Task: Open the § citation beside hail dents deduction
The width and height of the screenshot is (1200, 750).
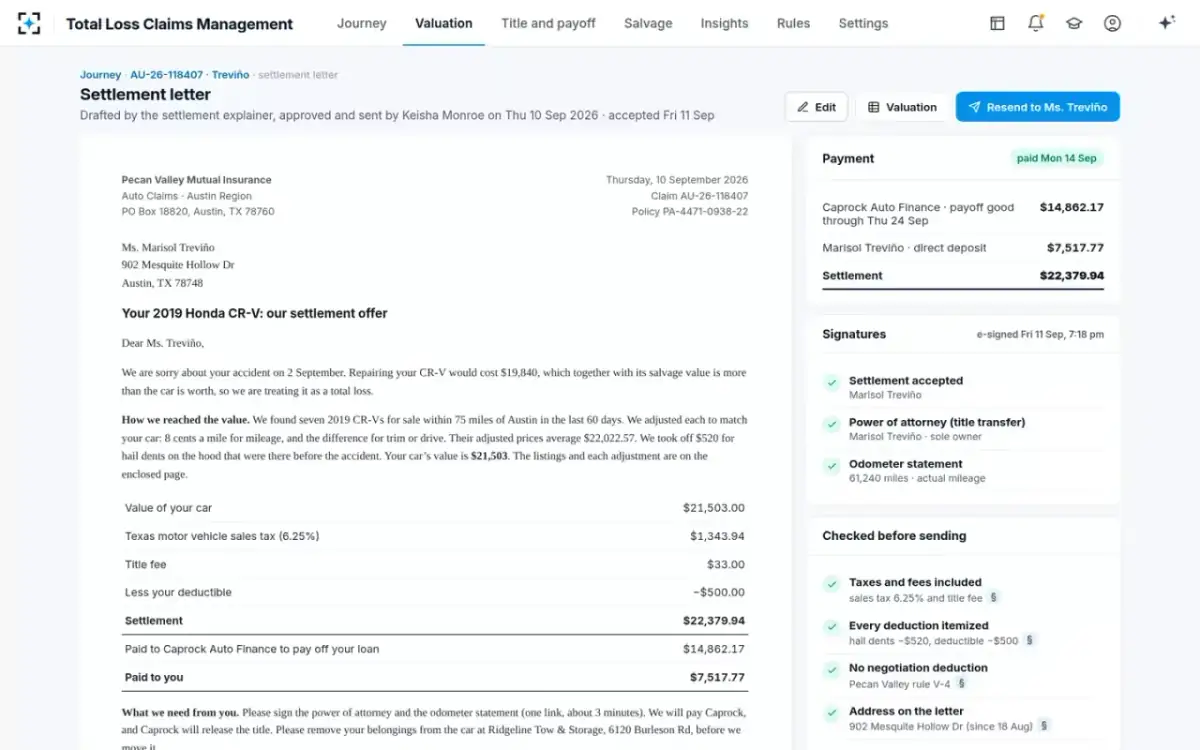Action: pos(1029,640)
